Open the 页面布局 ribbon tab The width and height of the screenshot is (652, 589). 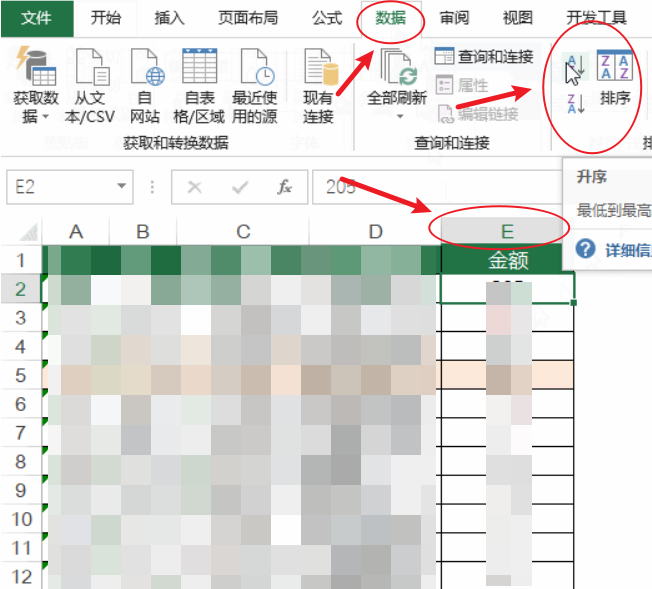[248, 18]
